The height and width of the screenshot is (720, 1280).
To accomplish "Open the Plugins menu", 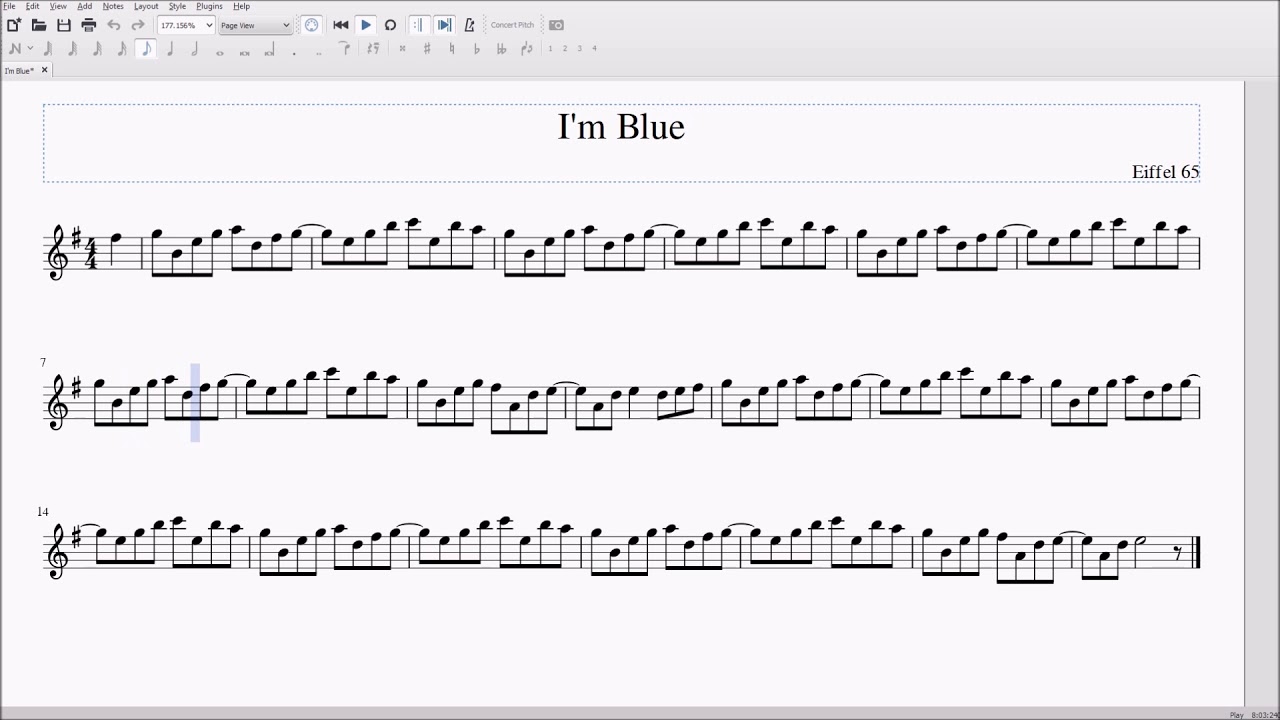I will point(209,6).
